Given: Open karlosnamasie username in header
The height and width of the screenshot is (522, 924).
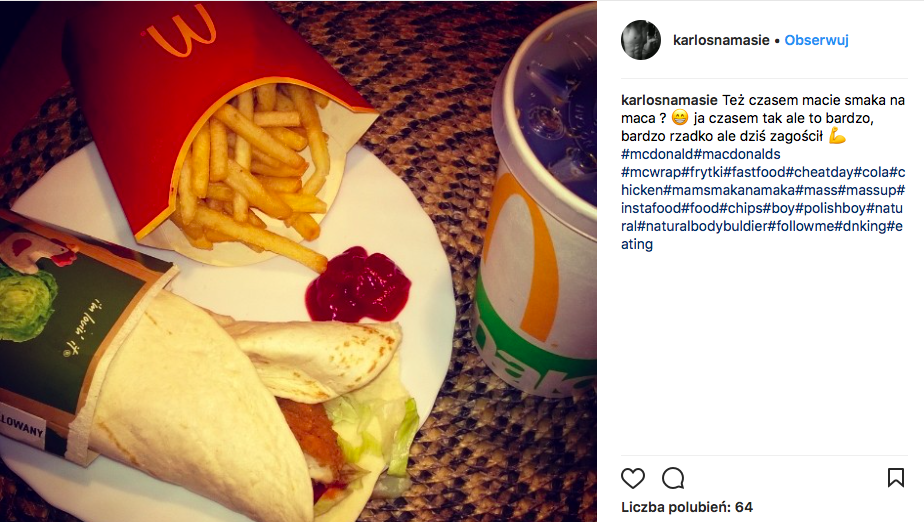Looking at the screenshot, I should 721,40.
